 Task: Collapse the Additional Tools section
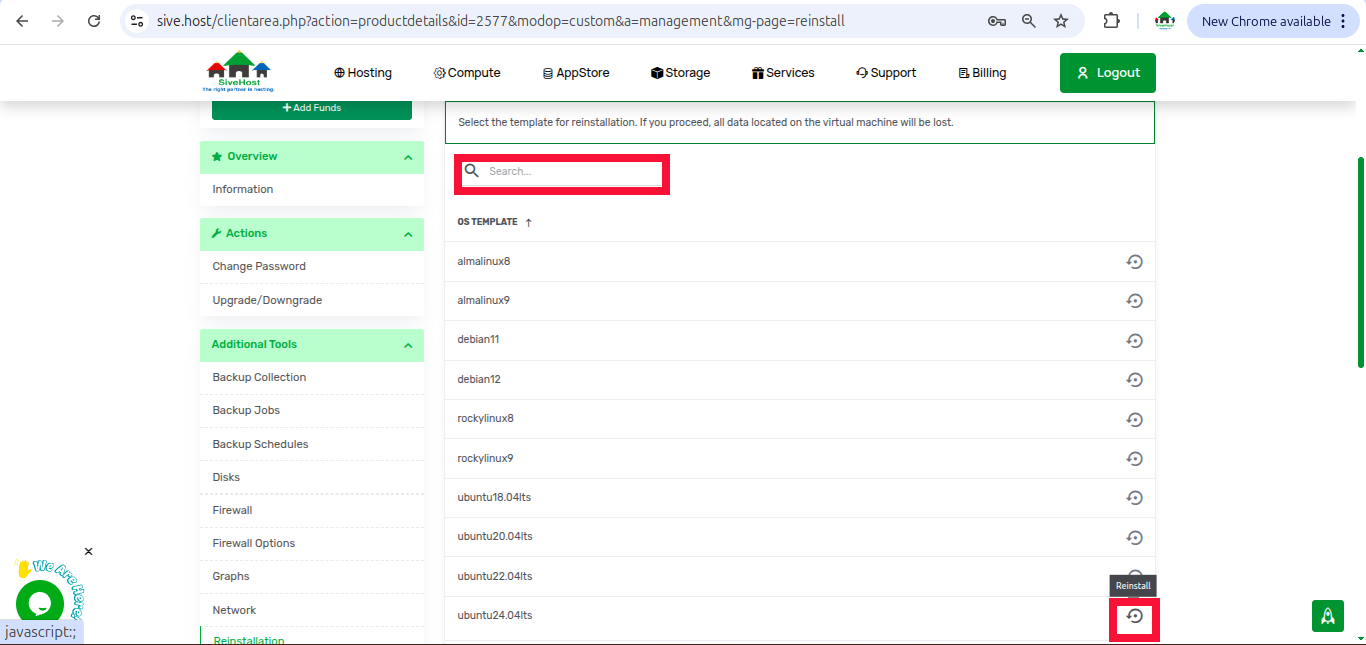tap(408, 345)
